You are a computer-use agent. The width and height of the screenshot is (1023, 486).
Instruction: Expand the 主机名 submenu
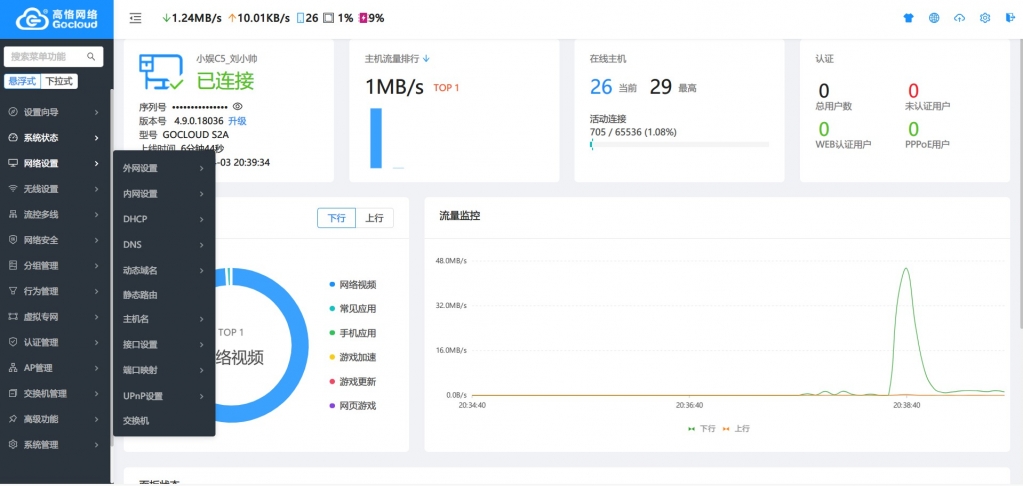click(x=164, y=319)
